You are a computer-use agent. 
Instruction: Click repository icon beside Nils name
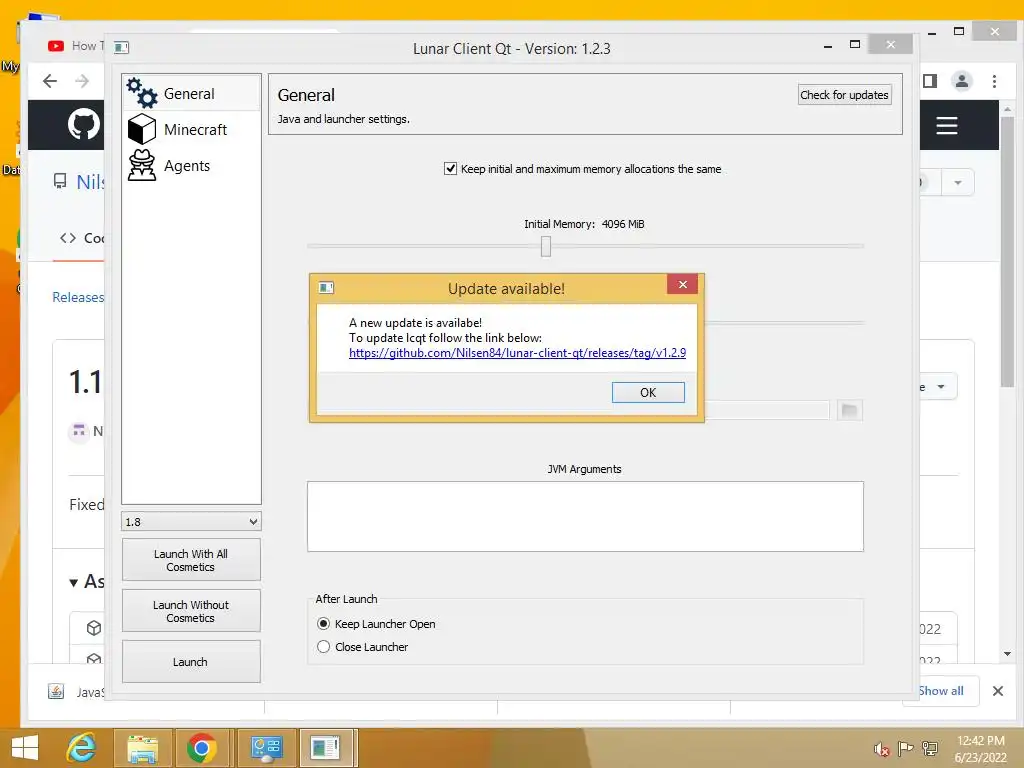tap(60, 181)
